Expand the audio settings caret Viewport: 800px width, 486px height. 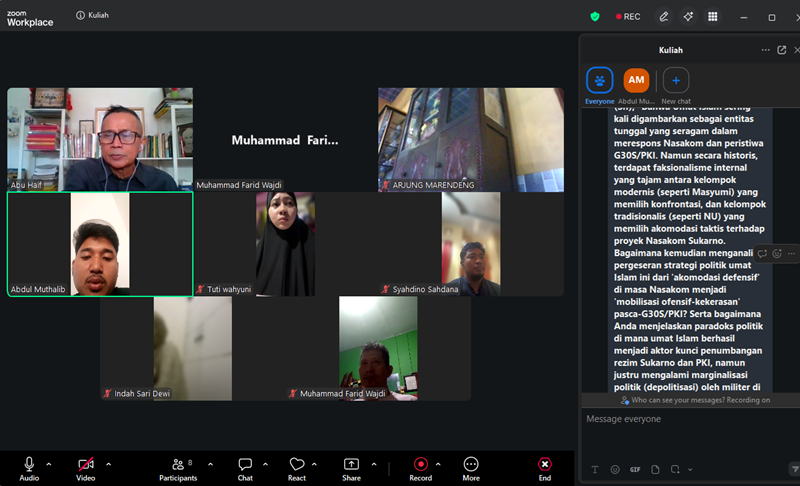click(49, 464)
